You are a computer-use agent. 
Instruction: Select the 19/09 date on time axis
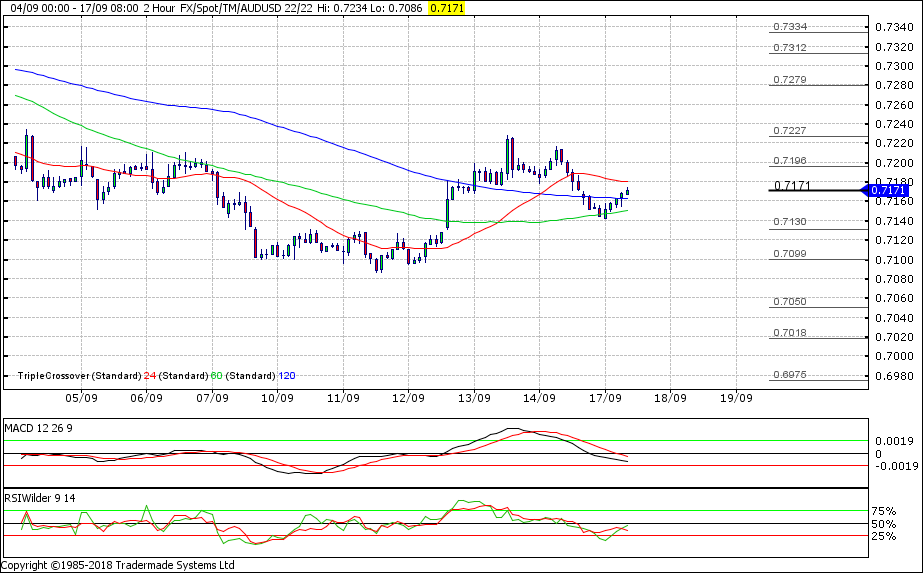735,397
